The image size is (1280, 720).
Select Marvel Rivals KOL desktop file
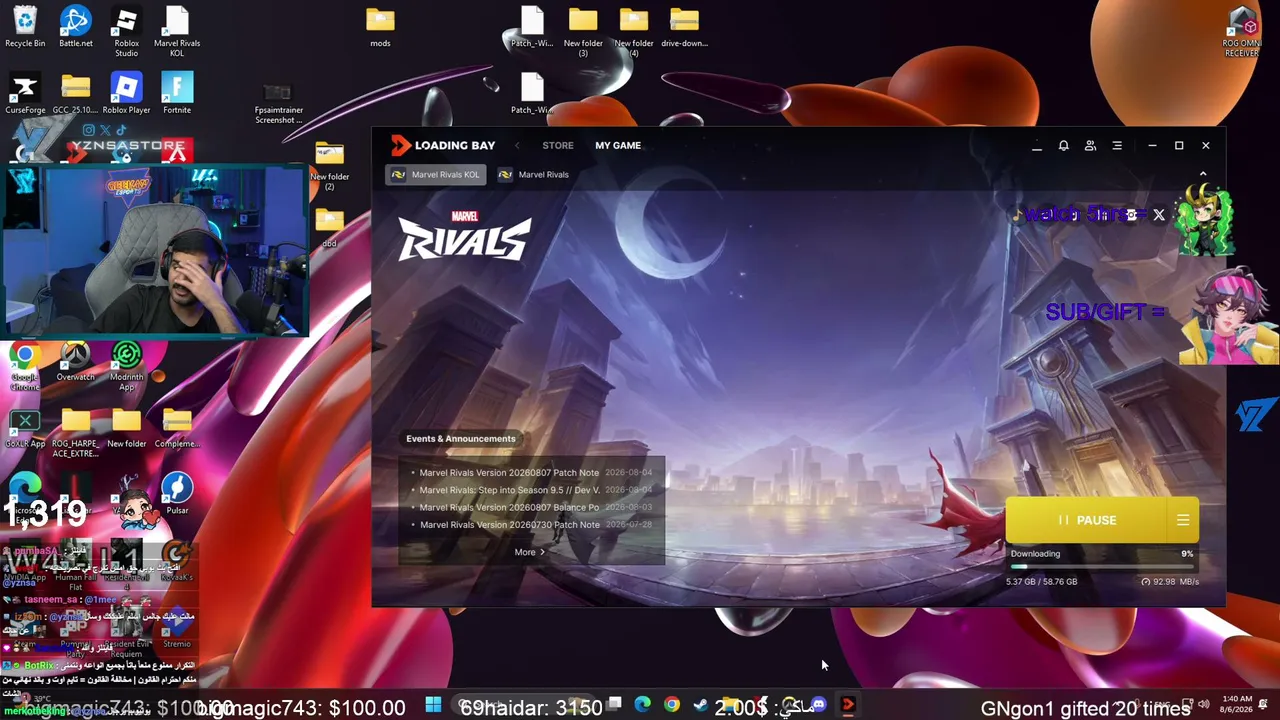[x=177, y=32]
